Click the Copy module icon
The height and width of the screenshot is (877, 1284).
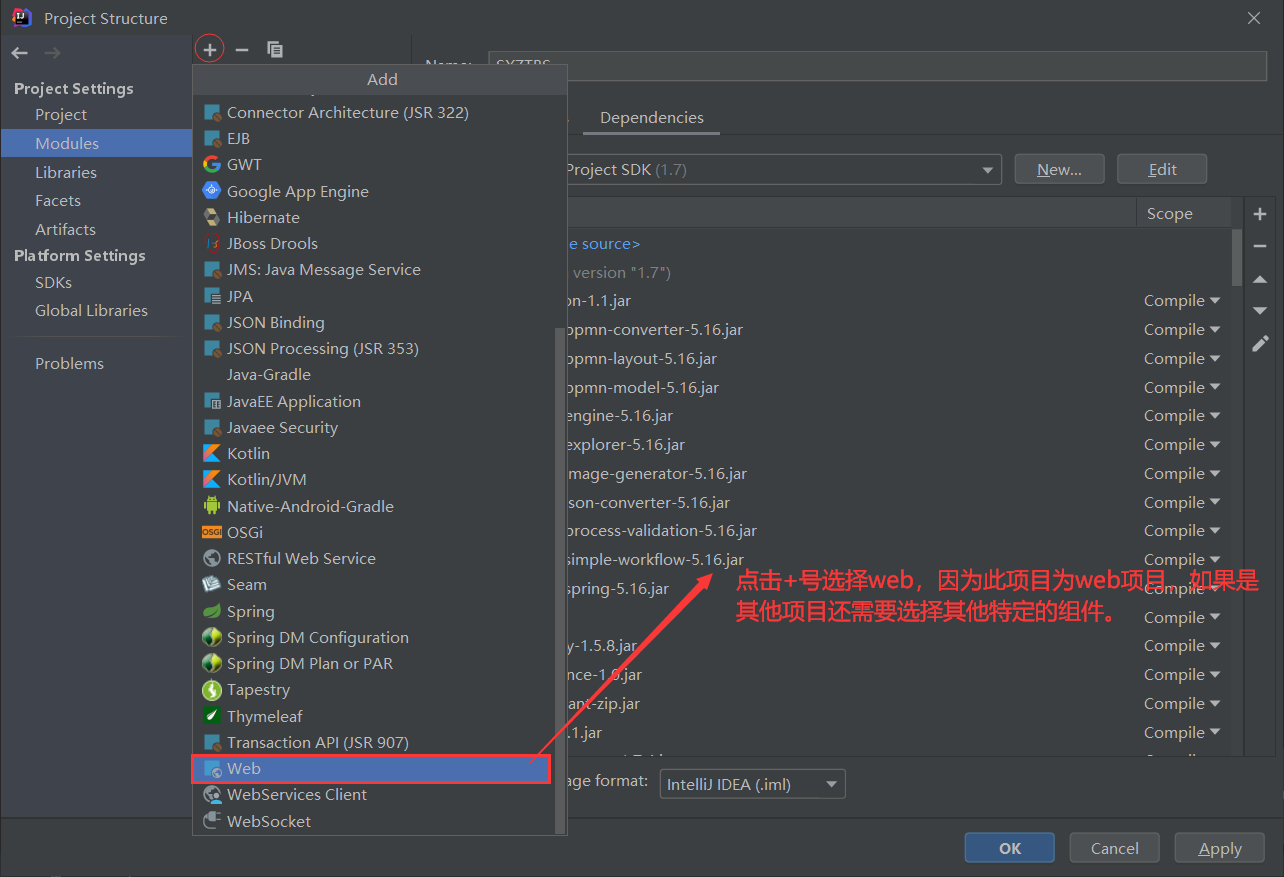click(275, 49)
